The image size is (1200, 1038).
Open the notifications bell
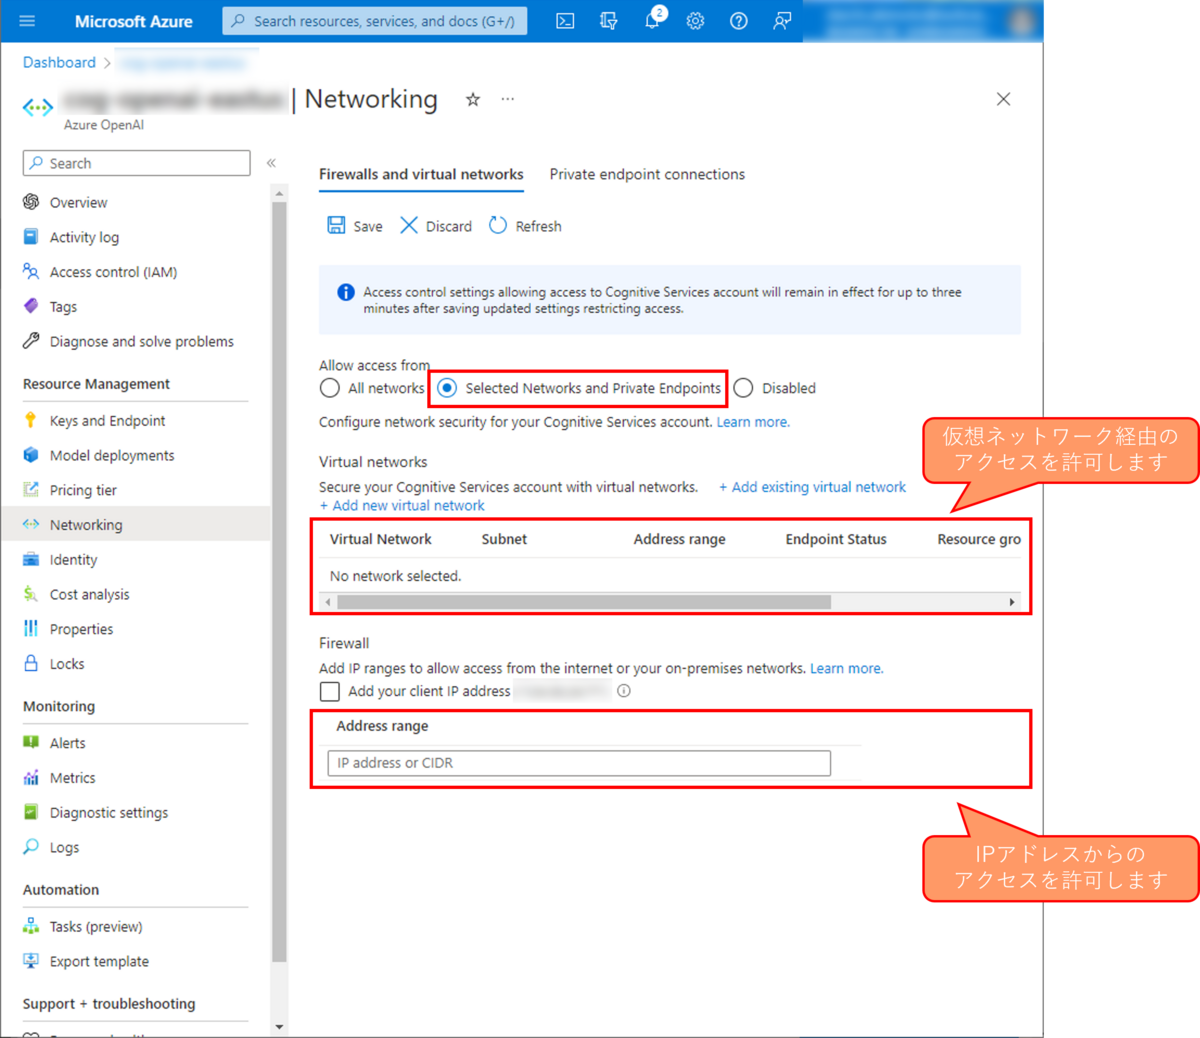653,20
